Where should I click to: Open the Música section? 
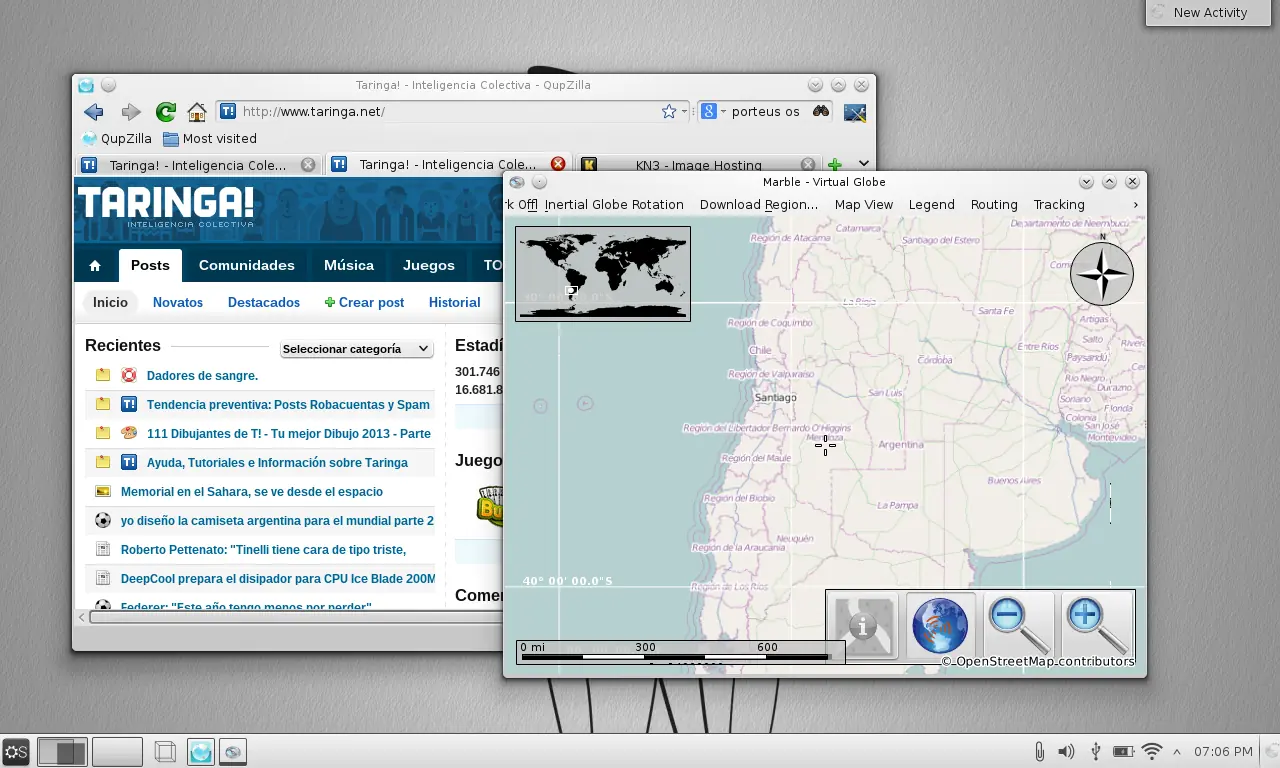(349, 266)
